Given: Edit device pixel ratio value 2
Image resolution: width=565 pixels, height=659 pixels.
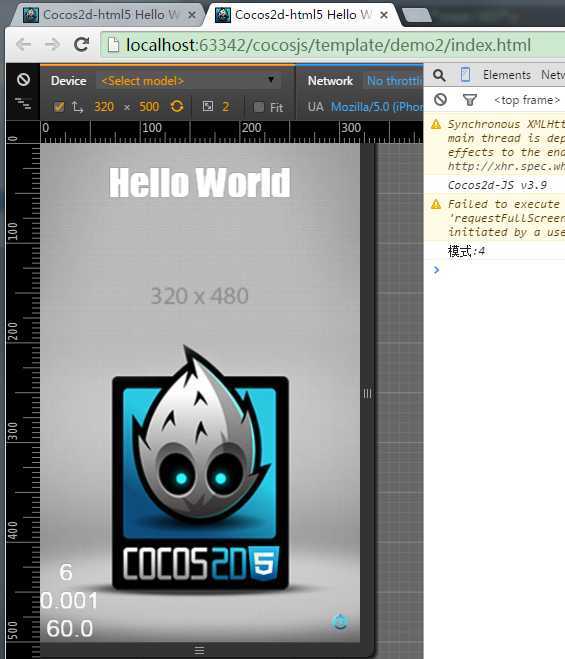Looking at the screenshot, I should [x=226, y=107].
